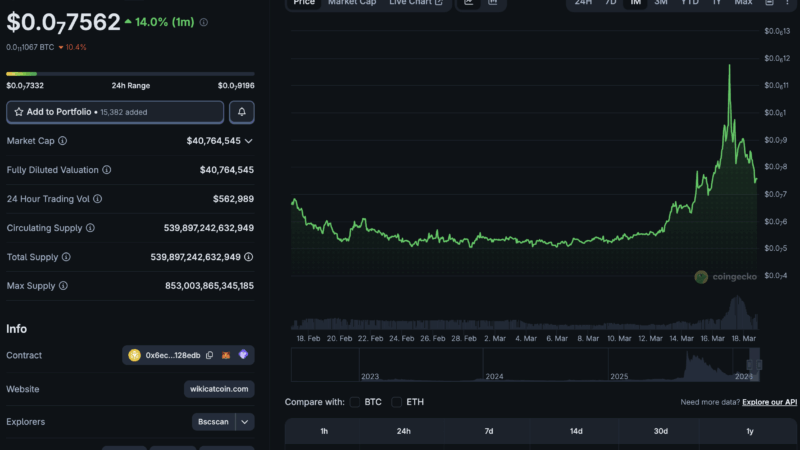Click 2024 section in chart navigator
The width and height of the screenshot is (800, 450).
(545, 365)
